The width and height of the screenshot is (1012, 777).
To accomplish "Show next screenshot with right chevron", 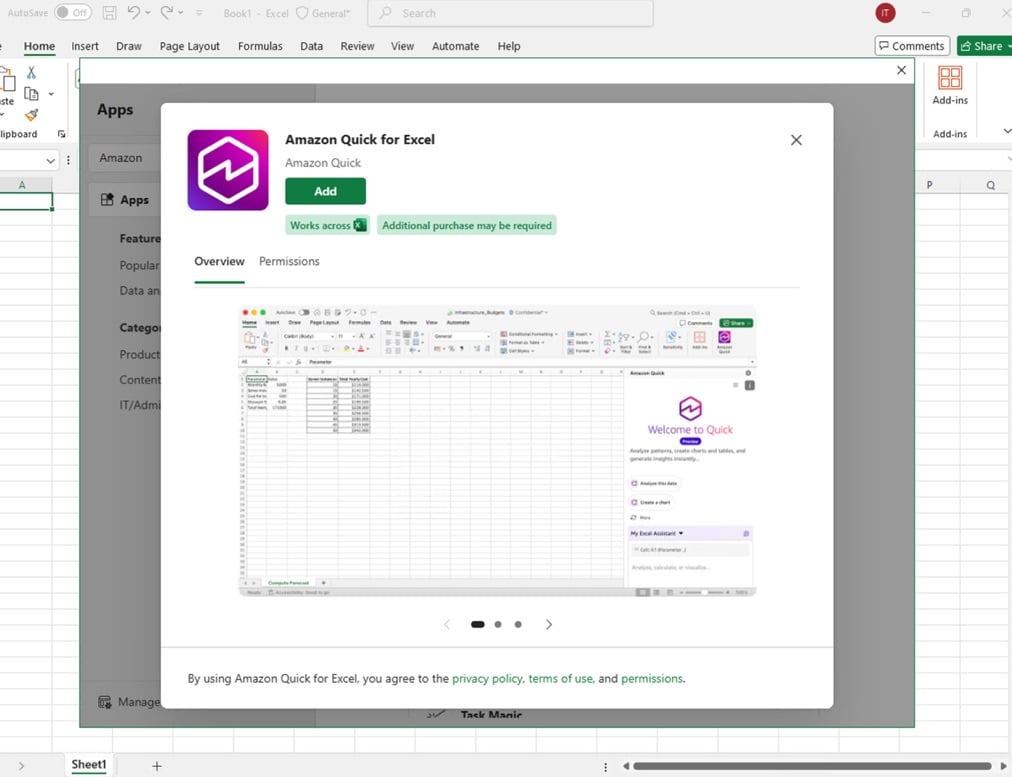I will [x=549, y=624].
